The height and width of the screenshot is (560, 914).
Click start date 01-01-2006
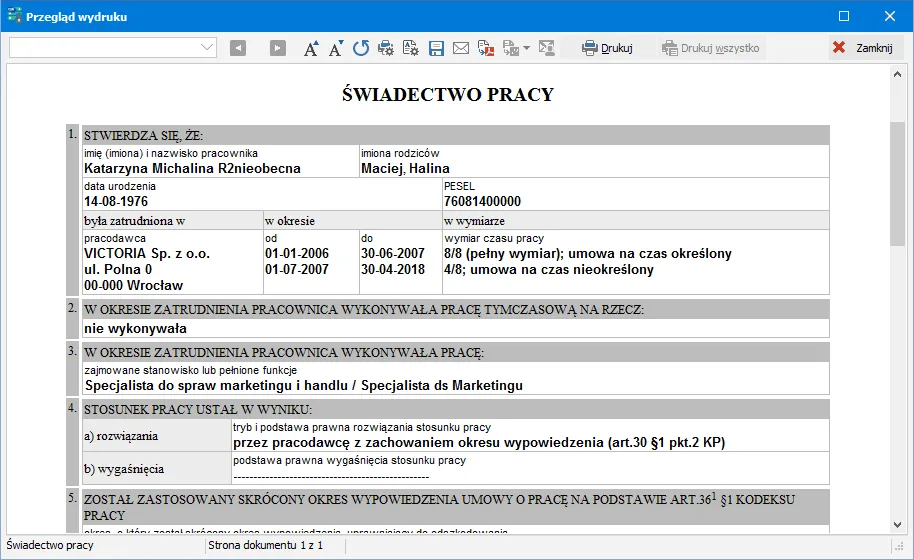[297, 253]
